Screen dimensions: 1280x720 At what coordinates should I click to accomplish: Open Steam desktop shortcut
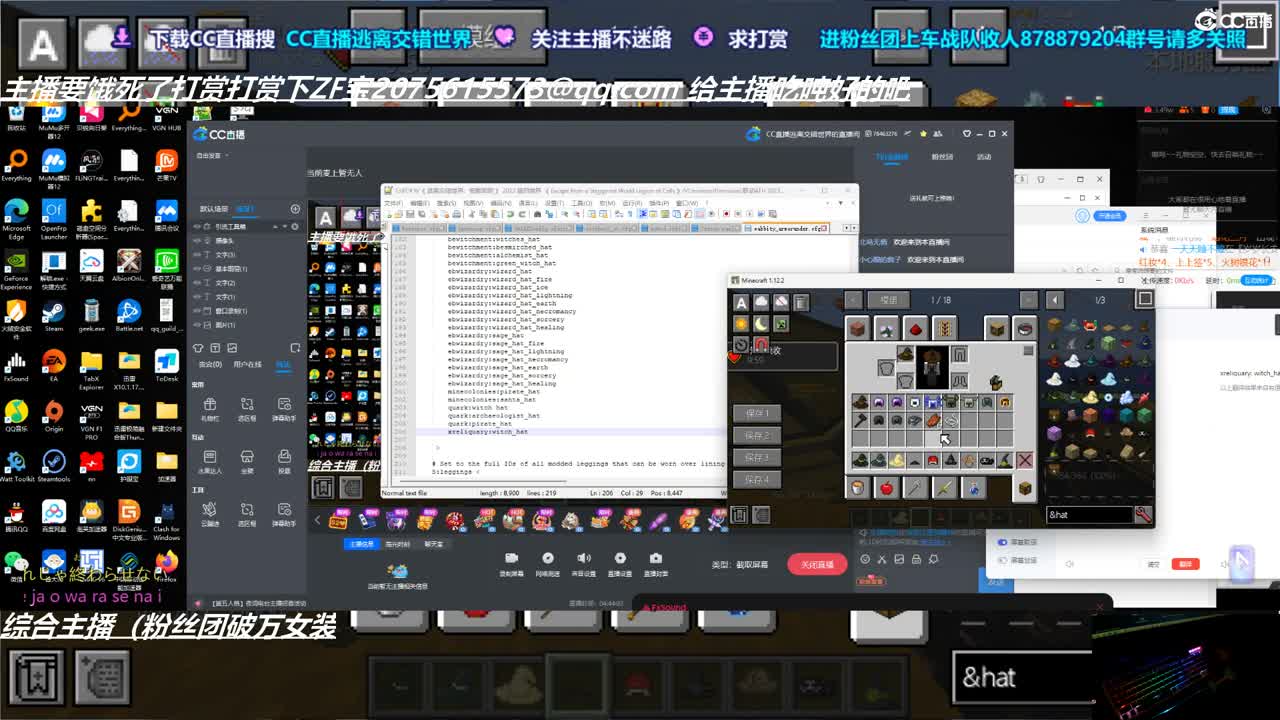click(53, 314)
